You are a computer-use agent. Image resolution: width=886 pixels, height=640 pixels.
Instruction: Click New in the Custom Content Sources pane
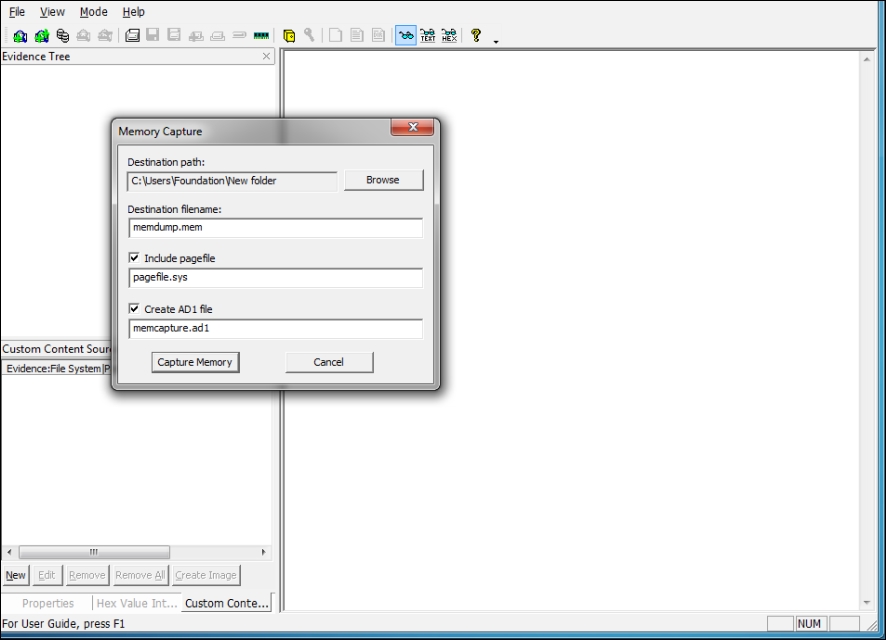pyautogui.click(x=15, y=575)
